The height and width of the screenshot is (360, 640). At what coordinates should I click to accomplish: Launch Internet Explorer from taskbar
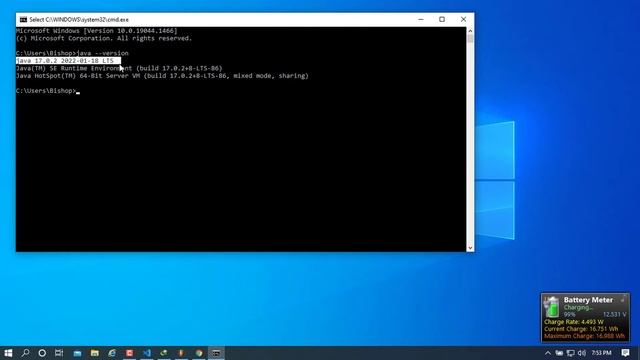112,353
